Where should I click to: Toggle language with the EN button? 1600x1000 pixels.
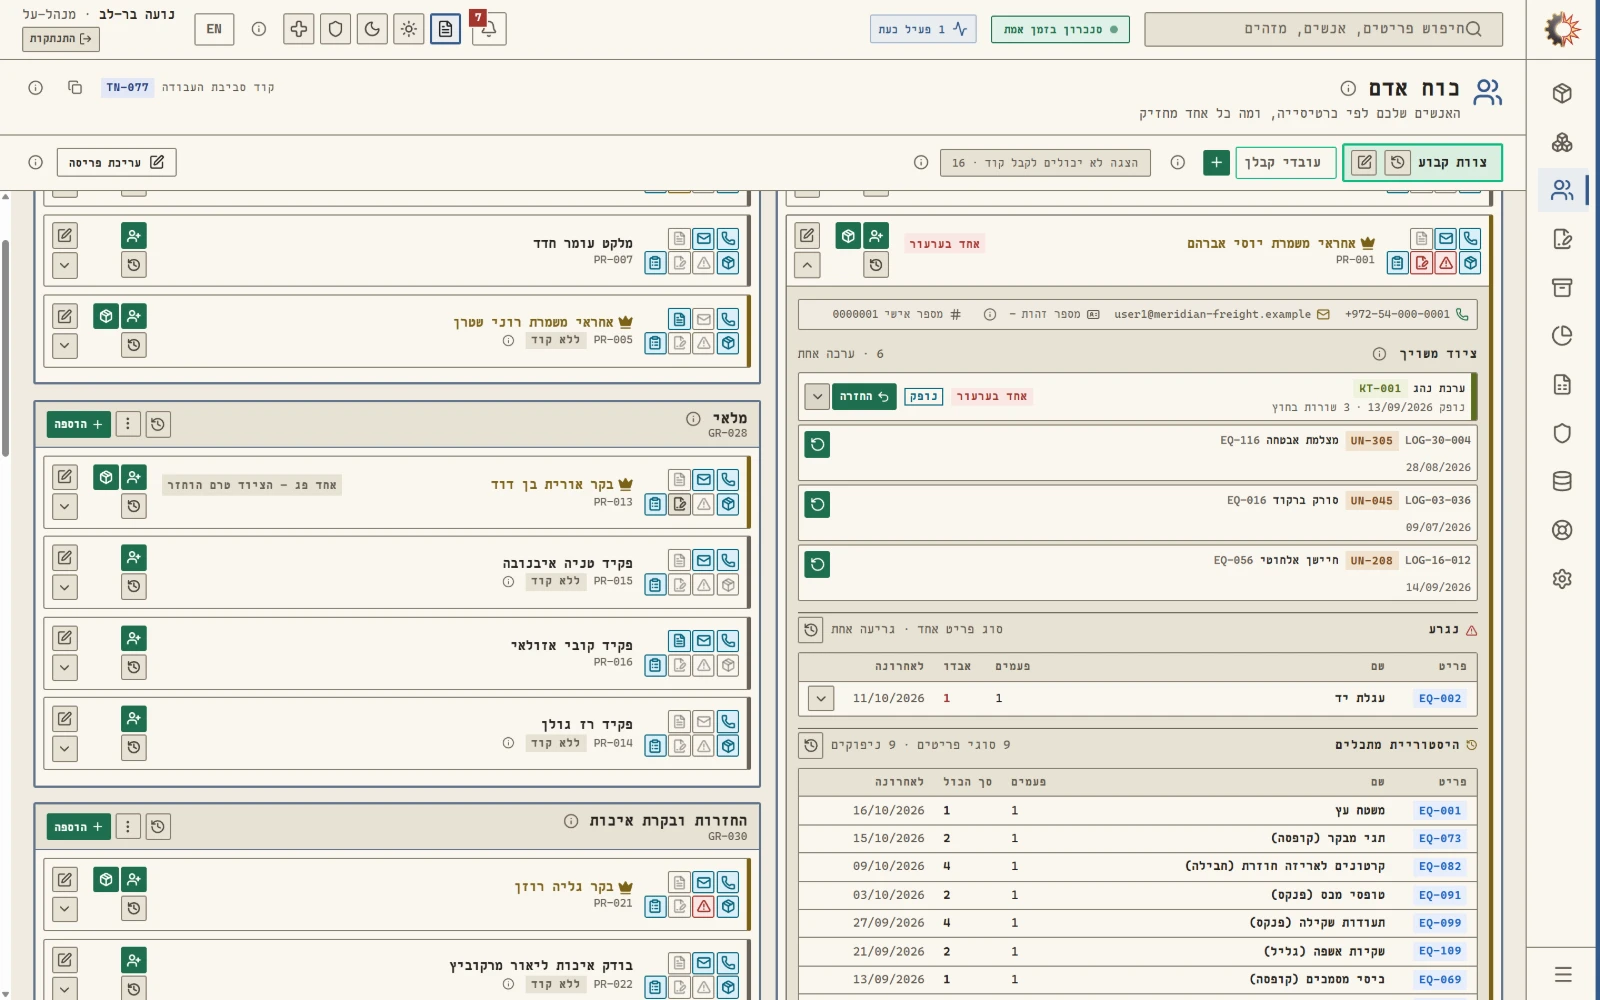(x=214, y=29)
